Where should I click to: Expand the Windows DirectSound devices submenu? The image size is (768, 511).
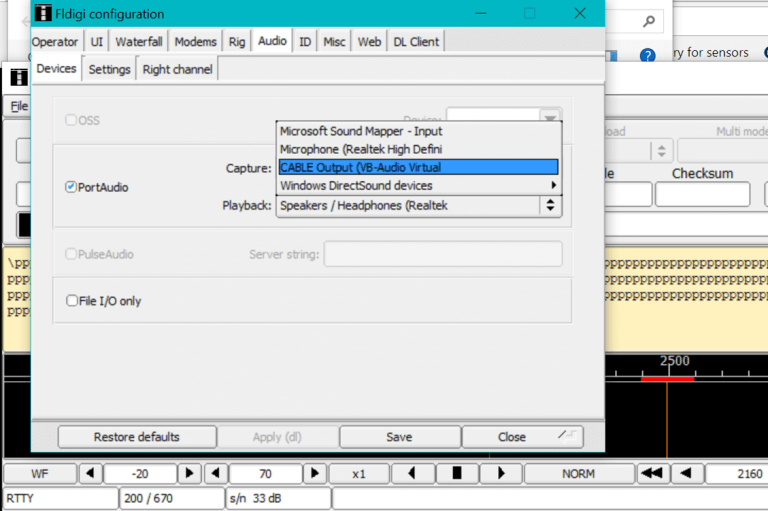click(418, 186)
